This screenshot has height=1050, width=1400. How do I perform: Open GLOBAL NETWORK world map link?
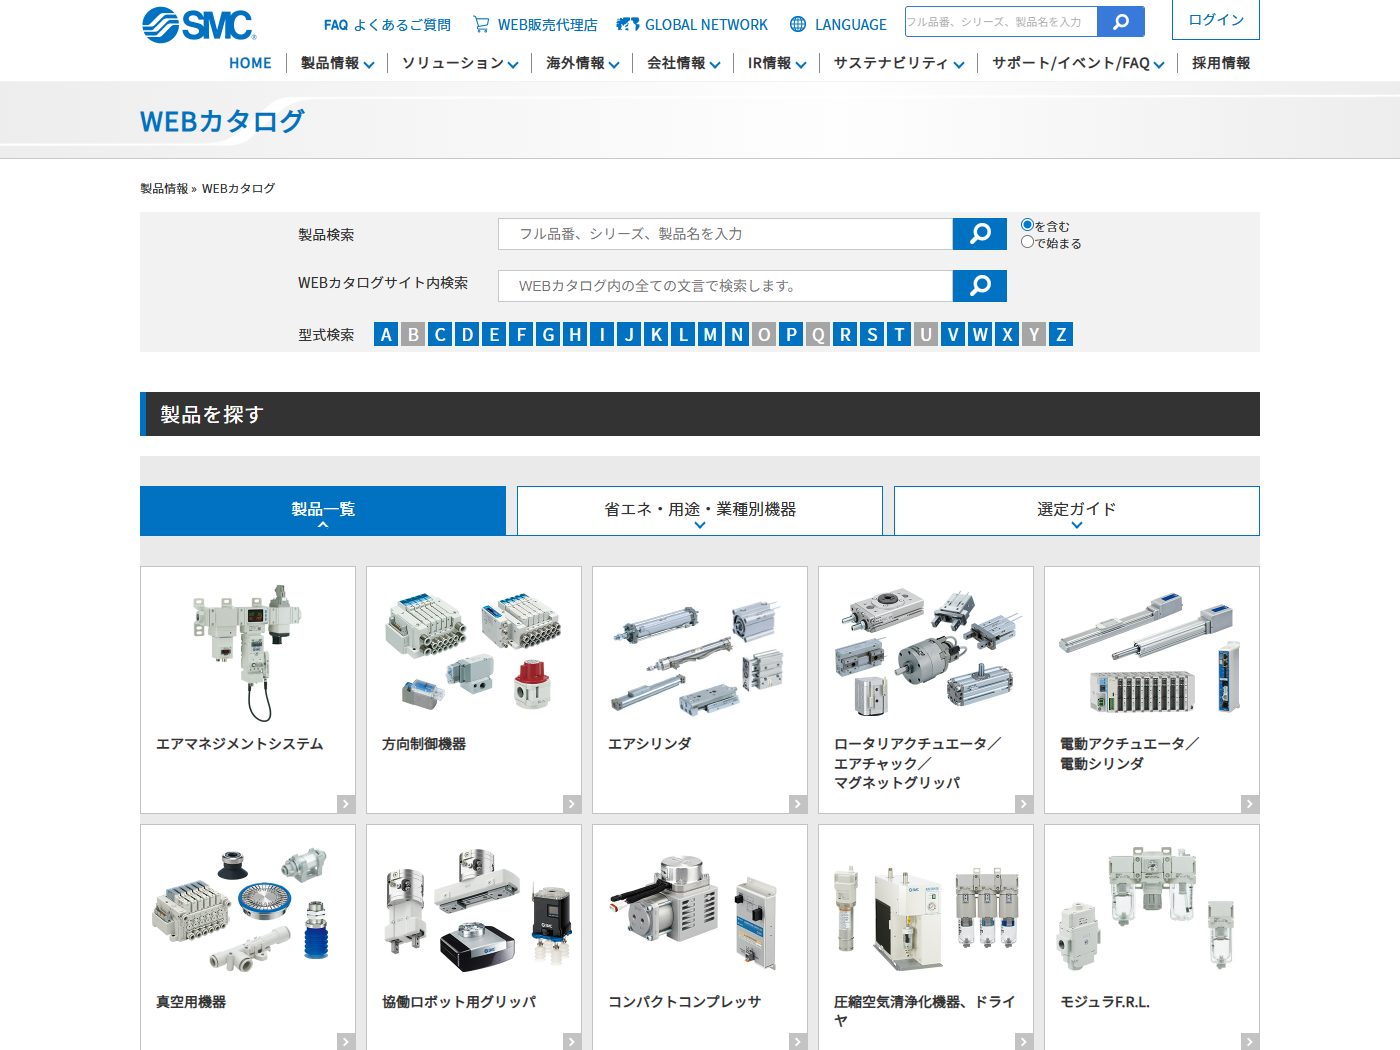coord(628,24)
